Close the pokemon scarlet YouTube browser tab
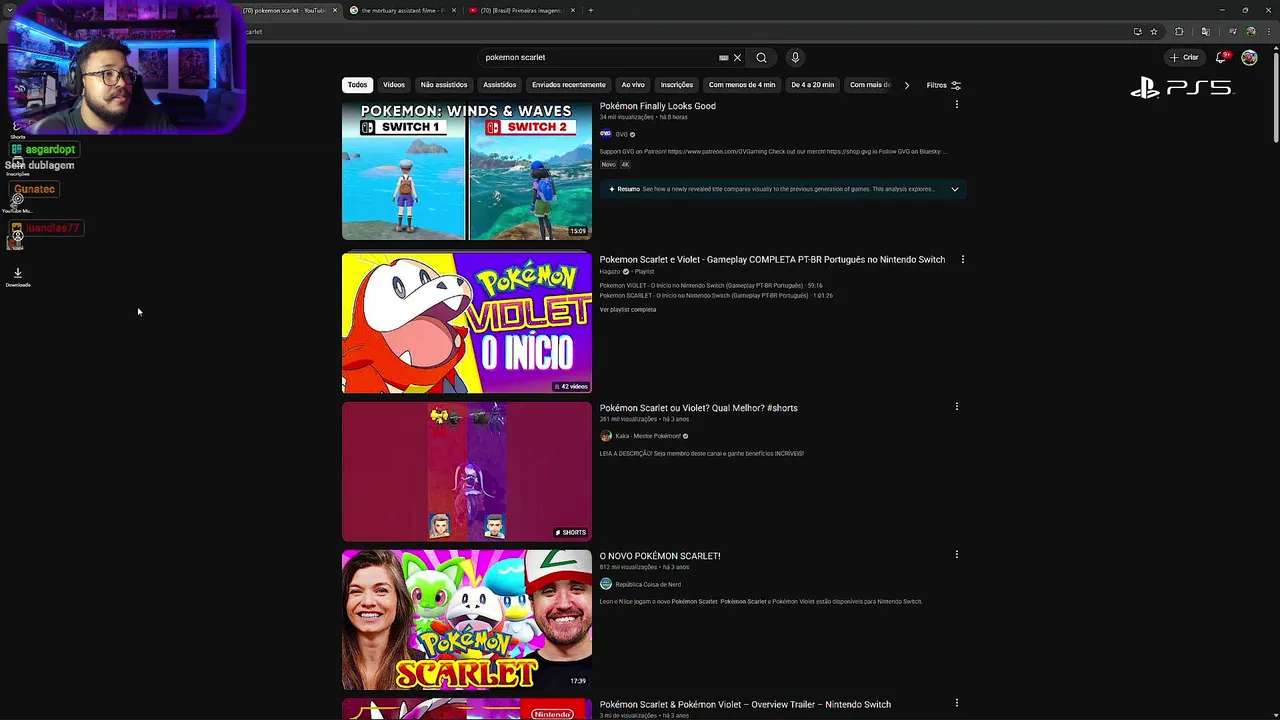The height and width of the screenshot is (720, 1280). coord(335,10)
